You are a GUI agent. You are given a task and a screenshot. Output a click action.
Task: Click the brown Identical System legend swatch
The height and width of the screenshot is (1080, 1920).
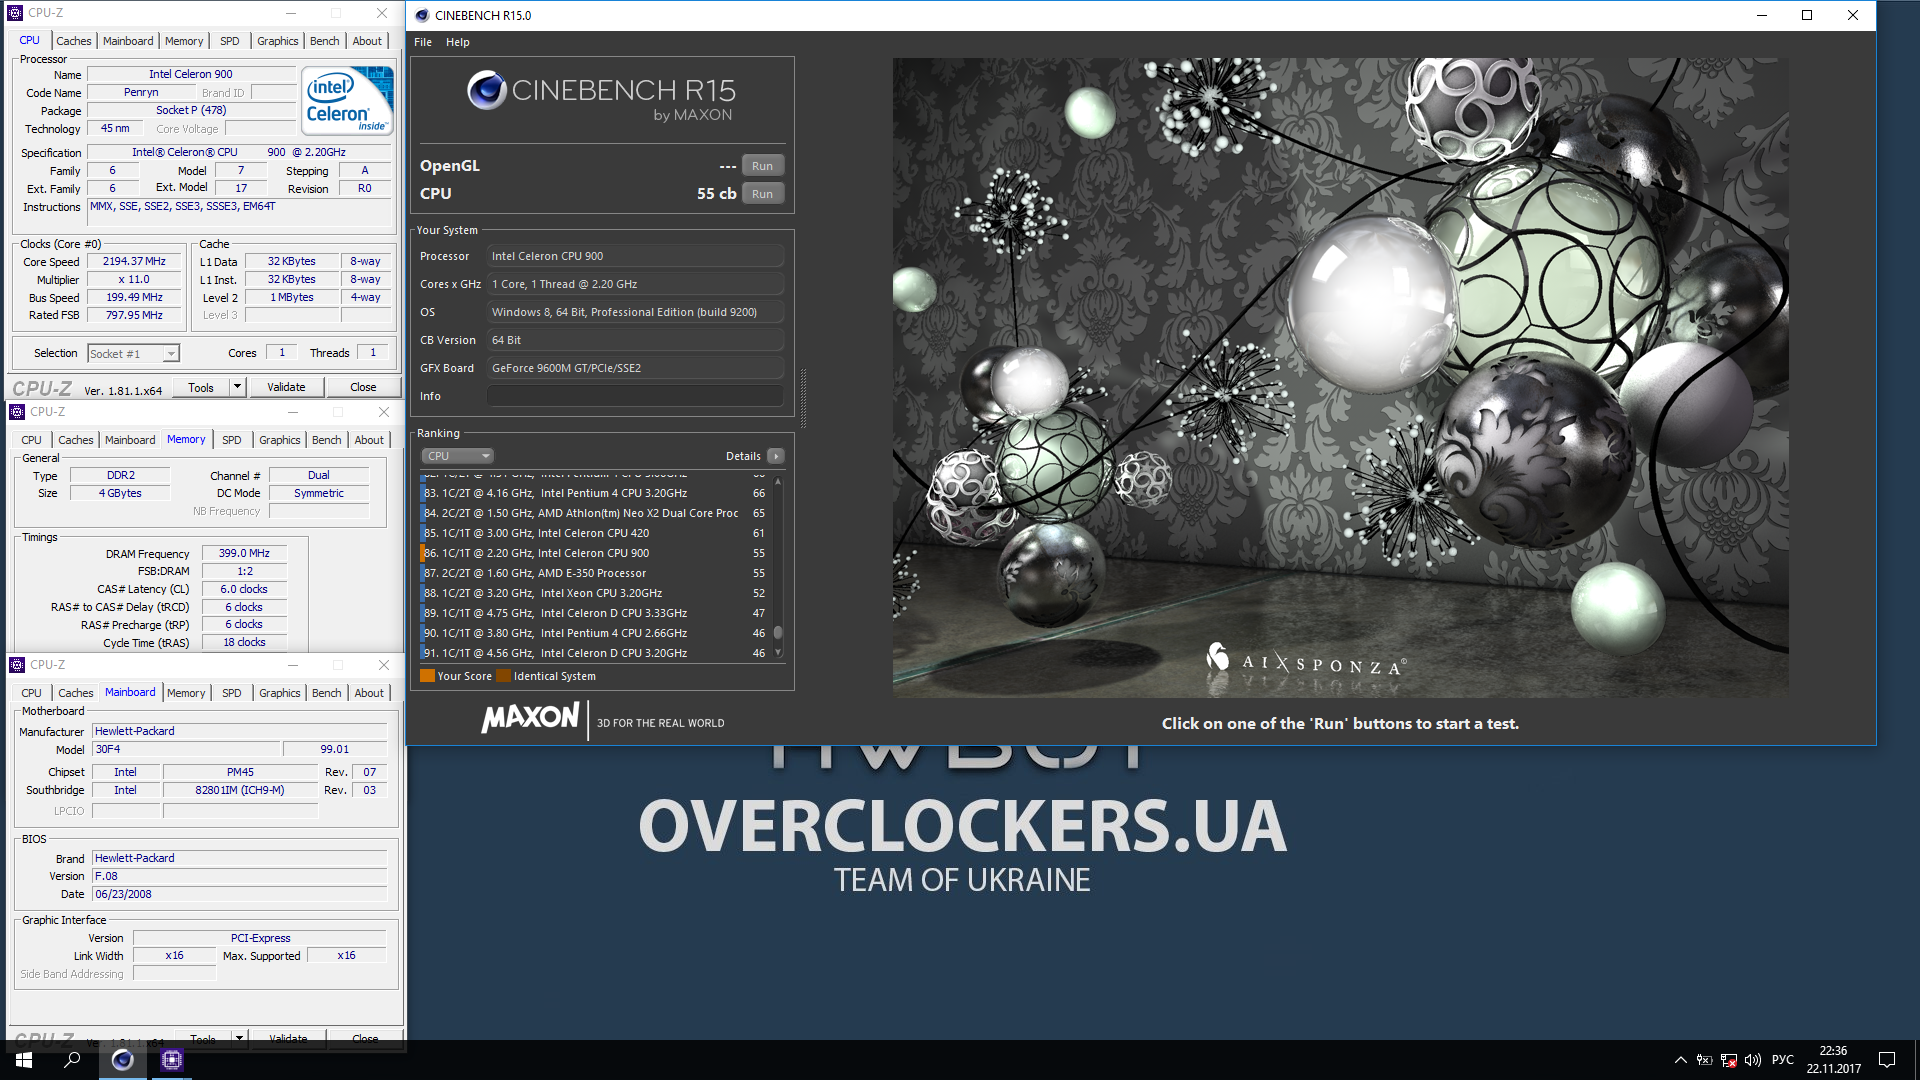(503, 676)
